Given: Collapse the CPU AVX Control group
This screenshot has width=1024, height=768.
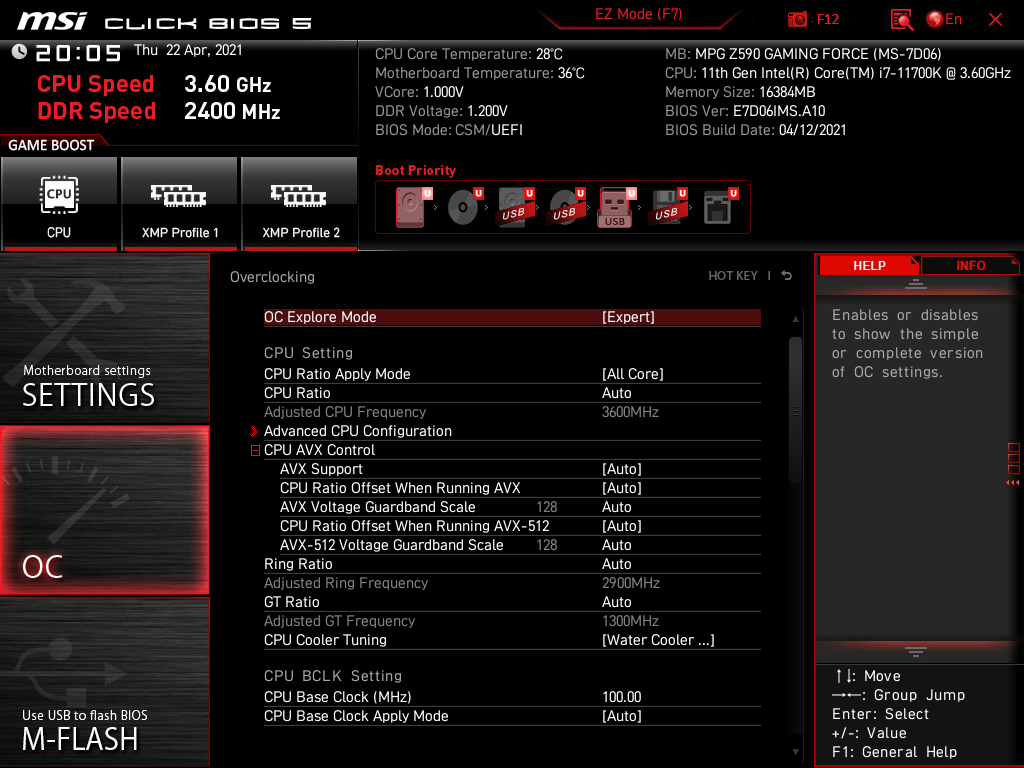Looking at the screenshot, I should 255,451.
